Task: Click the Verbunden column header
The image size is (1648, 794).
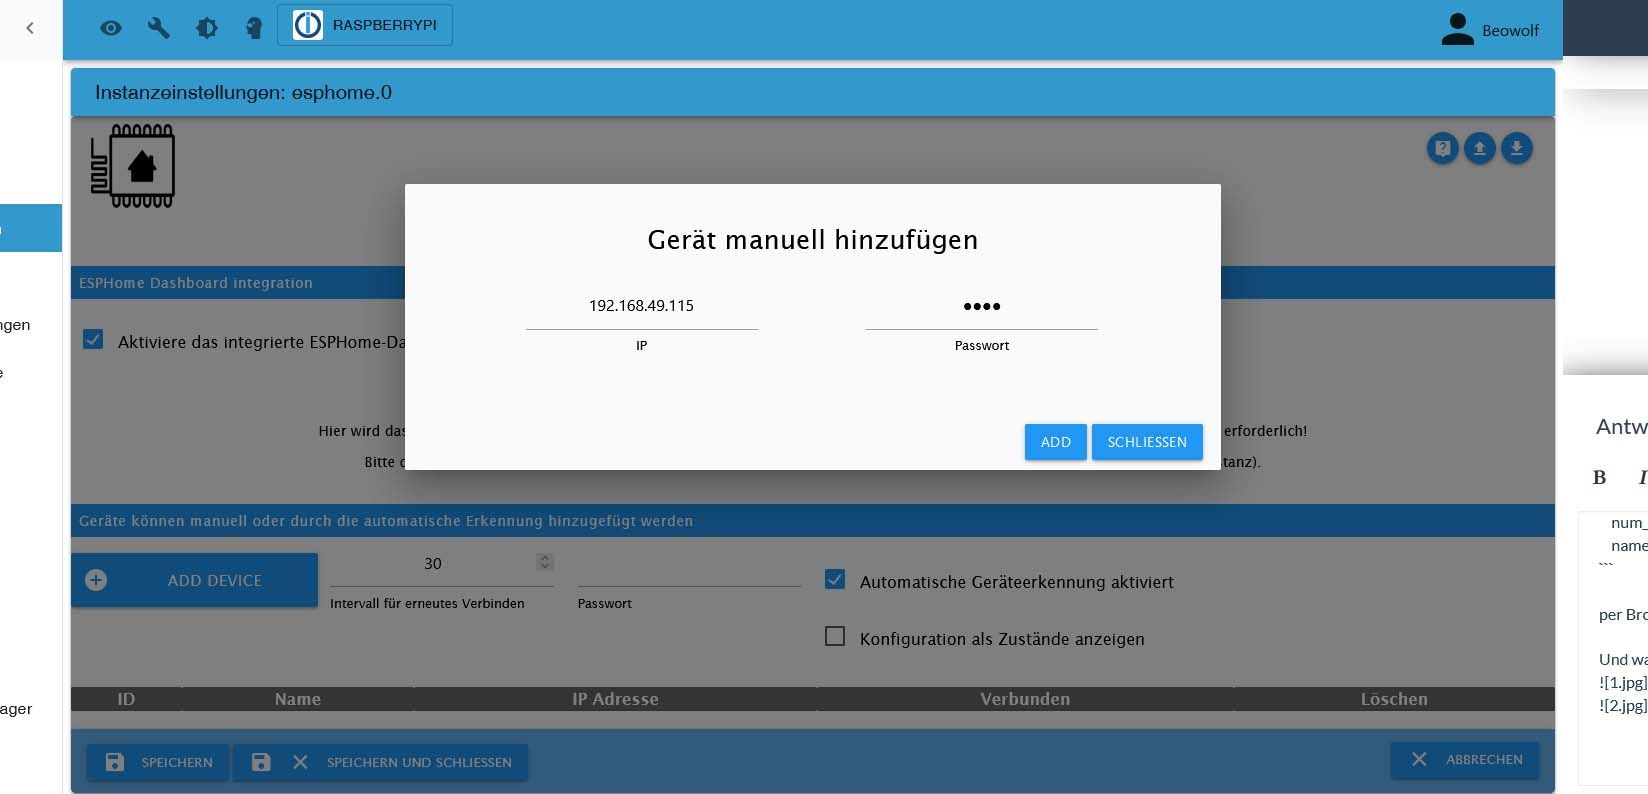Action: click(x=1025, y=699)
